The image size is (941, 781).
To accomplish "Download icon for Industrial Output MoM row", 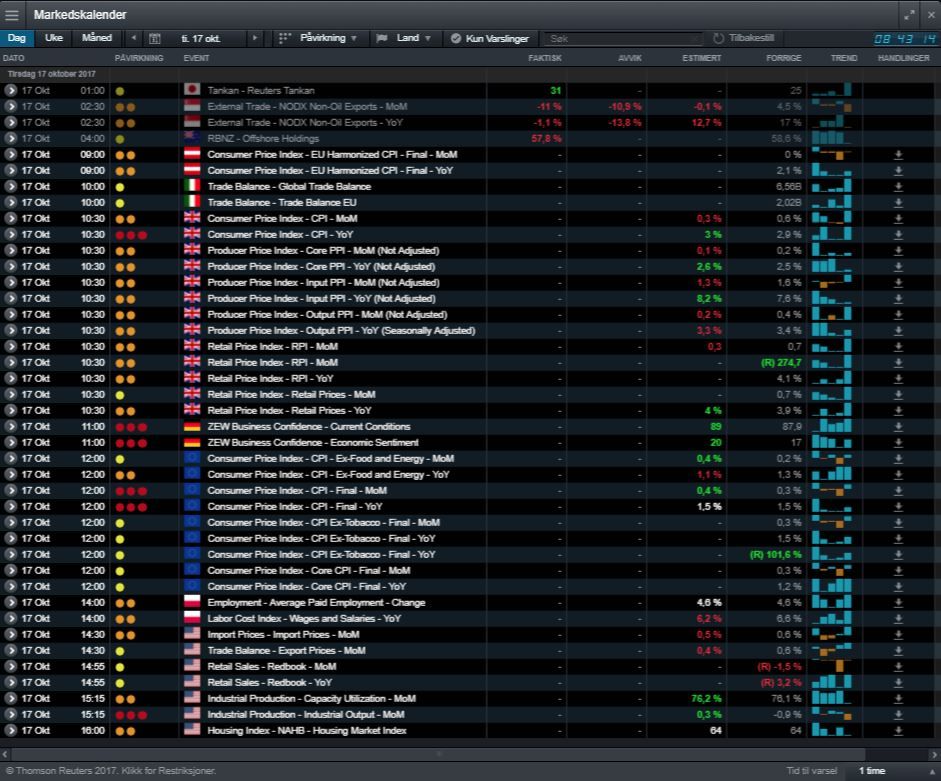I will tap(898, 715).
